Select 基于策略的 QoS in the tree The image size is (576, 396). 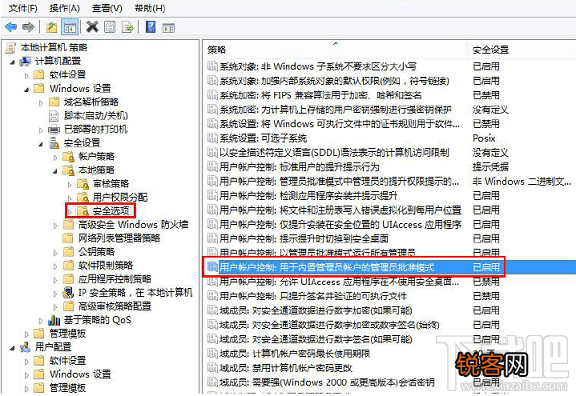coord(97,320)
